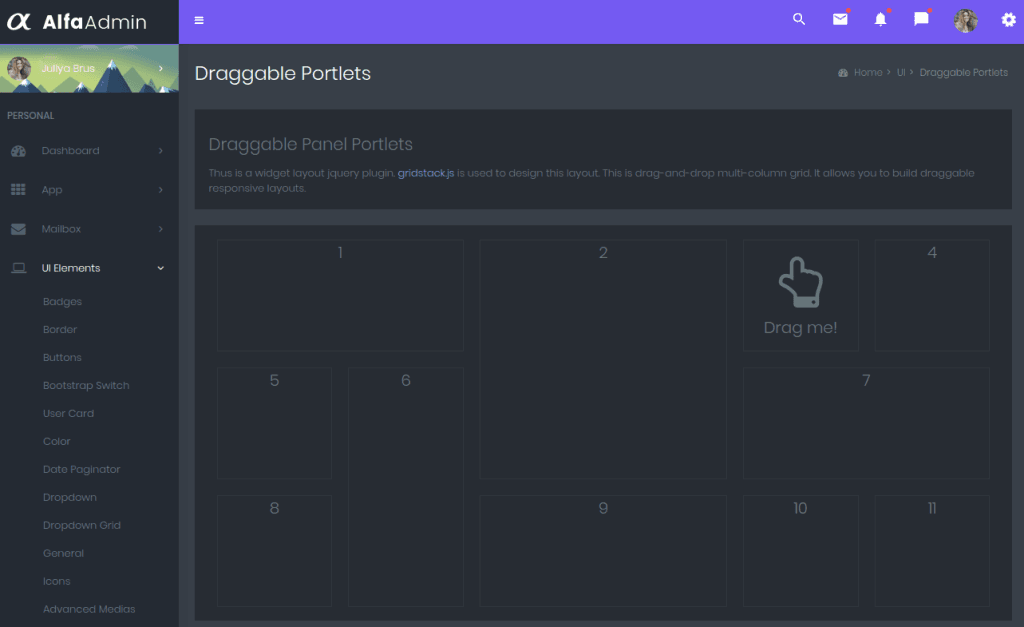Click the UI Elements laptop icon
Viewport: 1024px width, 627px height.
(x=18, y=268)
